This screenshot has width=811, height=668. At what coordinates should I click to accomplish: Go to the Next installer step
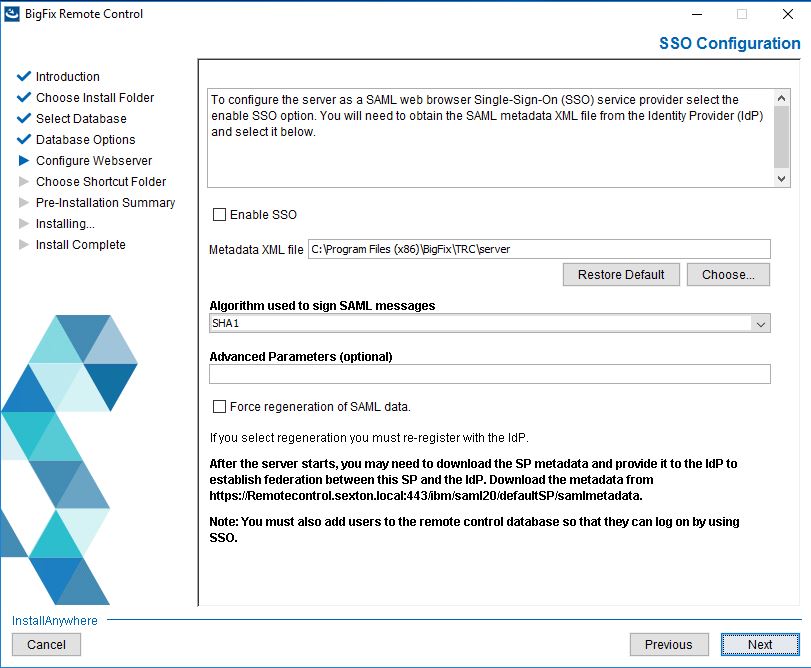point(760,645)
